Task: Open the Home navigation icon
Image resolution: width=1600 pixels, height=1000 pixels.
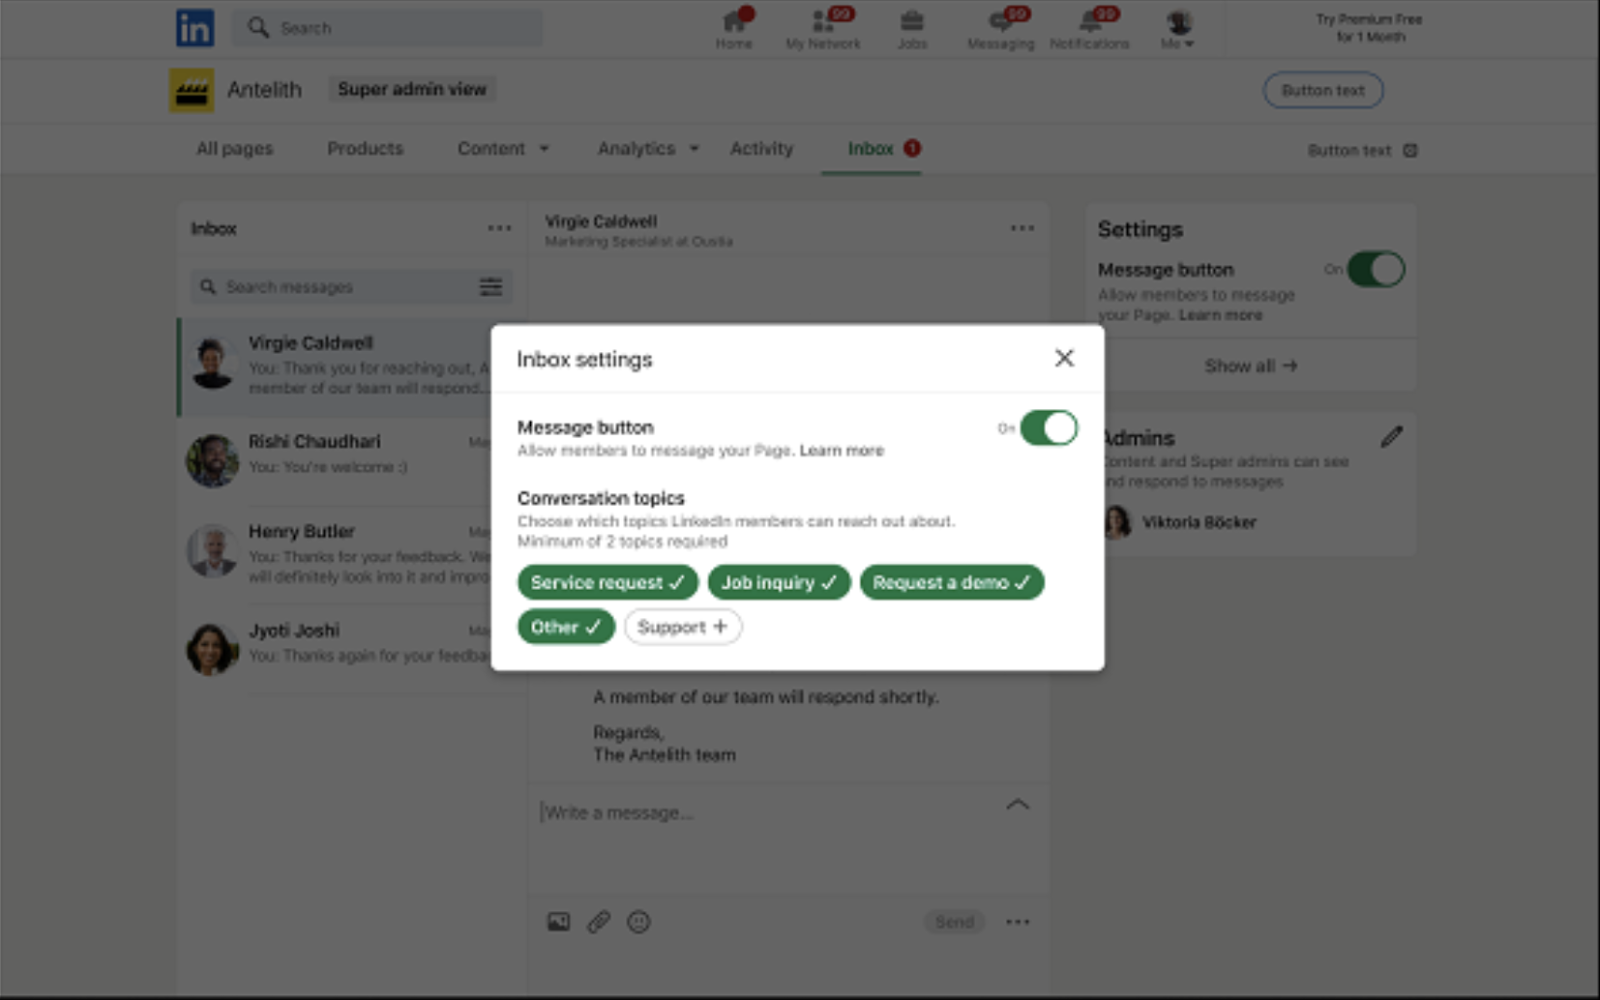Action: click(x=734, y=29)
